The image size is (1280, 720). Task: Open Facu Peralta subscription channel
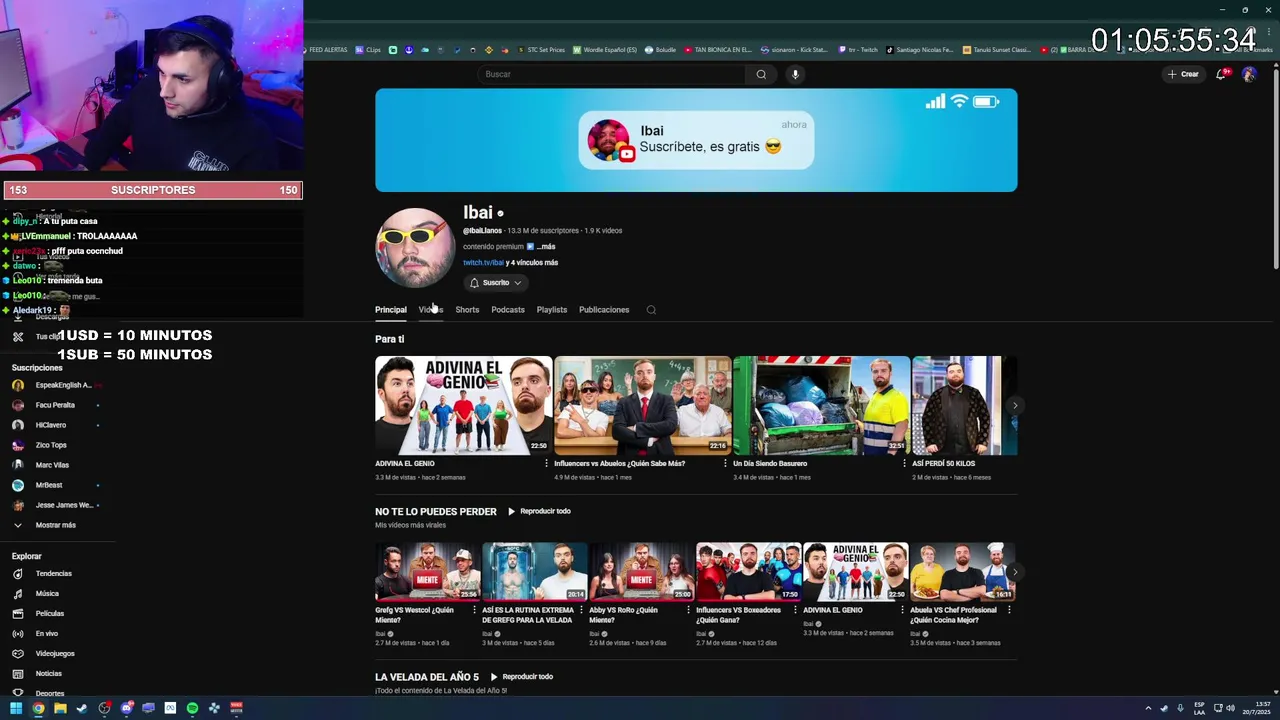tap(55, 405)
